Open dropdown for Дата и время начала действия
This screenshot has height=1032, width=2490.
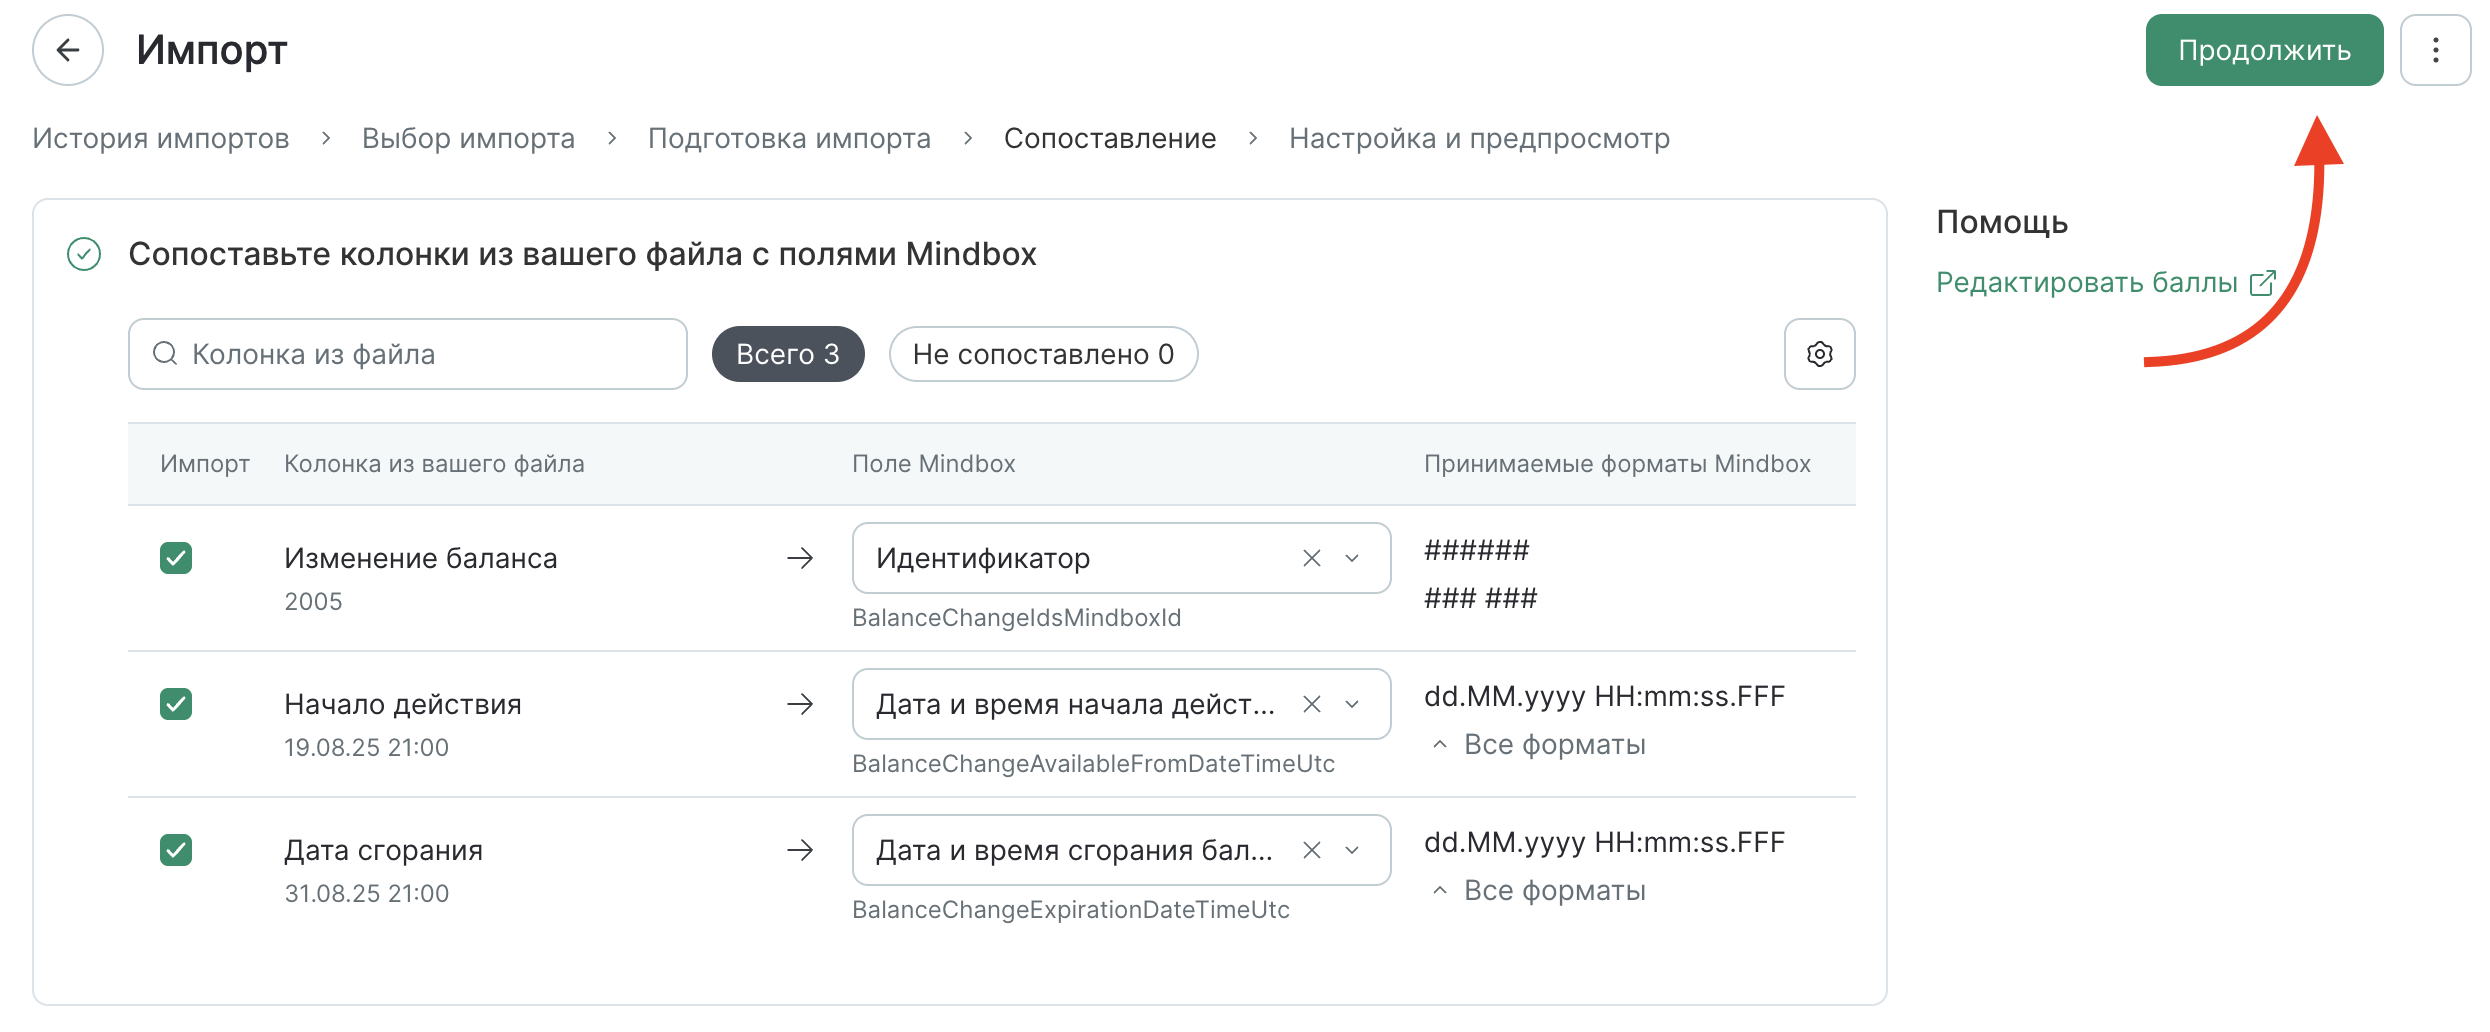1352,704
